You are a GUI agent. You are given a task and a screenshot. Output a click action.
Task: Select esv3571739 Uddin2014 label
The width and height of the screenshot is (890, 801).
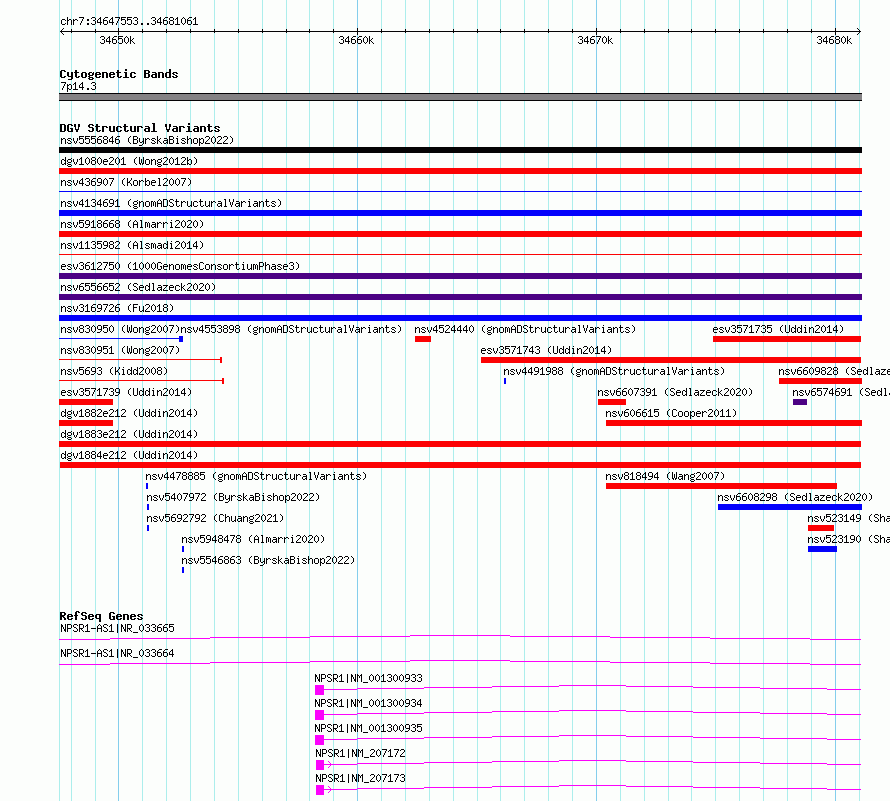pos(126,392)
